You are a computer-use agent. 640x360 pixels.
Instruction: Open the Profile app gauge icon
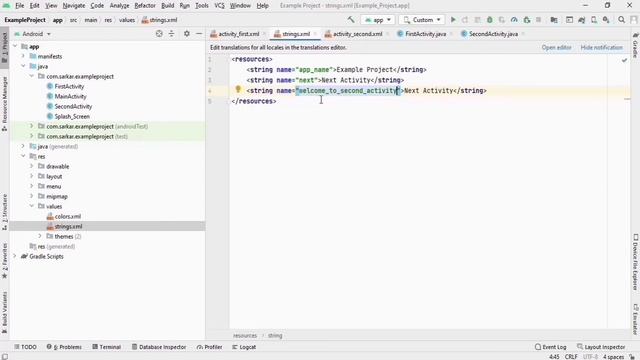(514, 20)
